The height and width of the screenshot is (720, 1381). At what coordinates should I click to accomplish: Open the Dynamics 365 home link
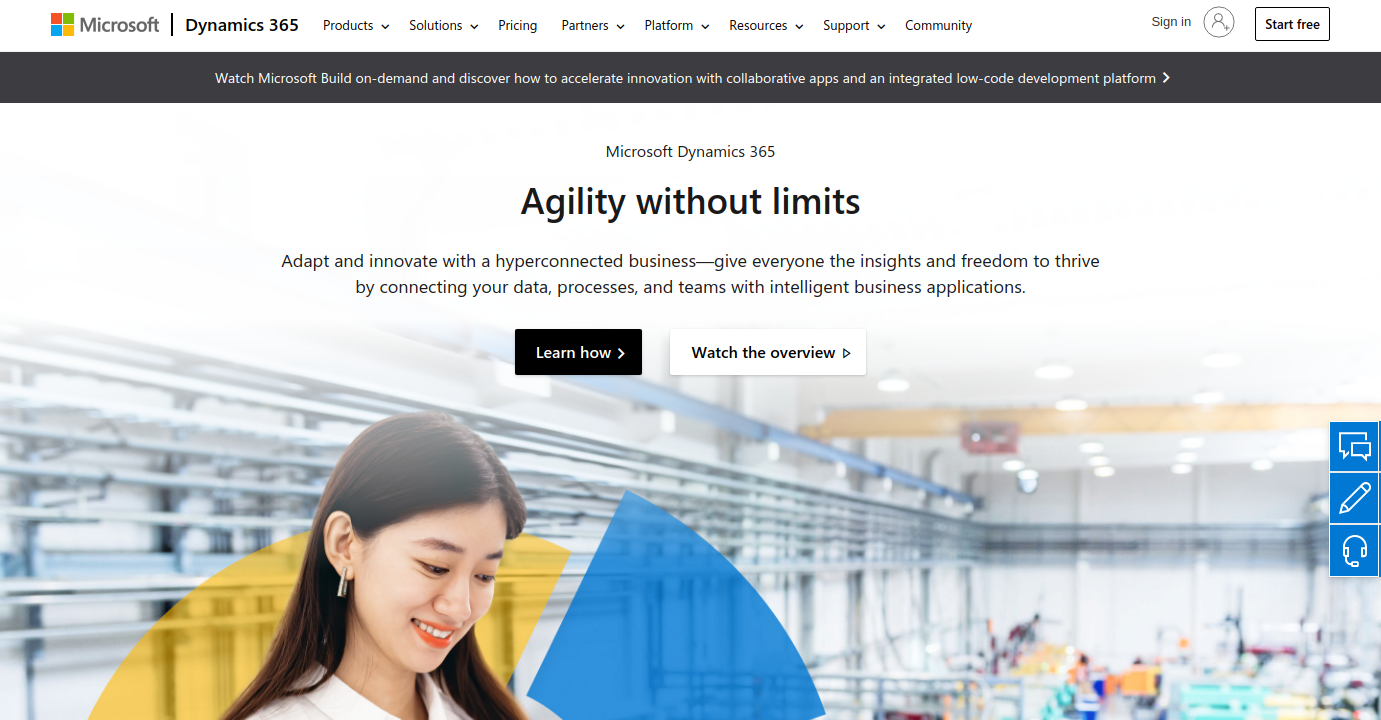[242, 25]
